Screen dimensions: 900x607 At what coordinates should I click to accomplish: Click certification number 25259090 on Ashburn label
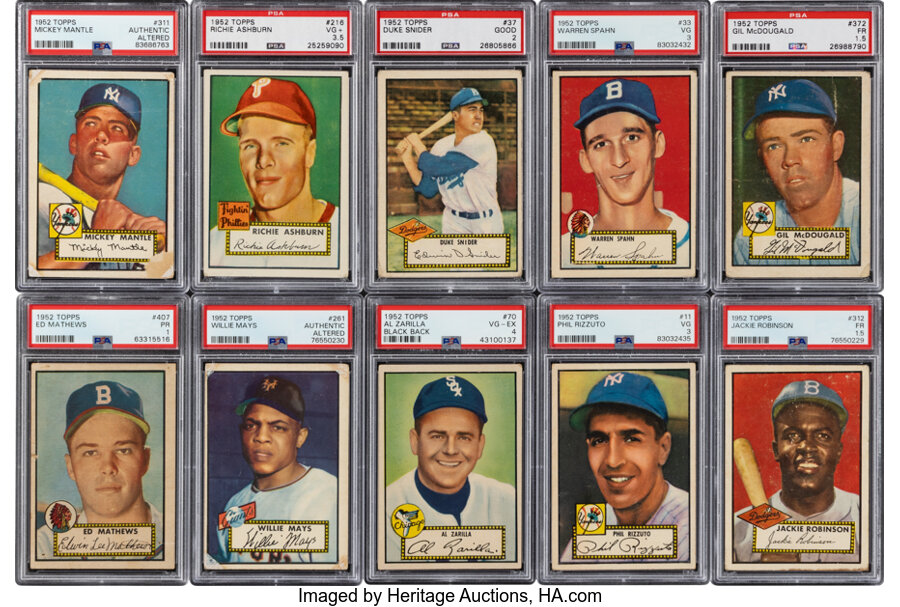[x=325, y=45]
